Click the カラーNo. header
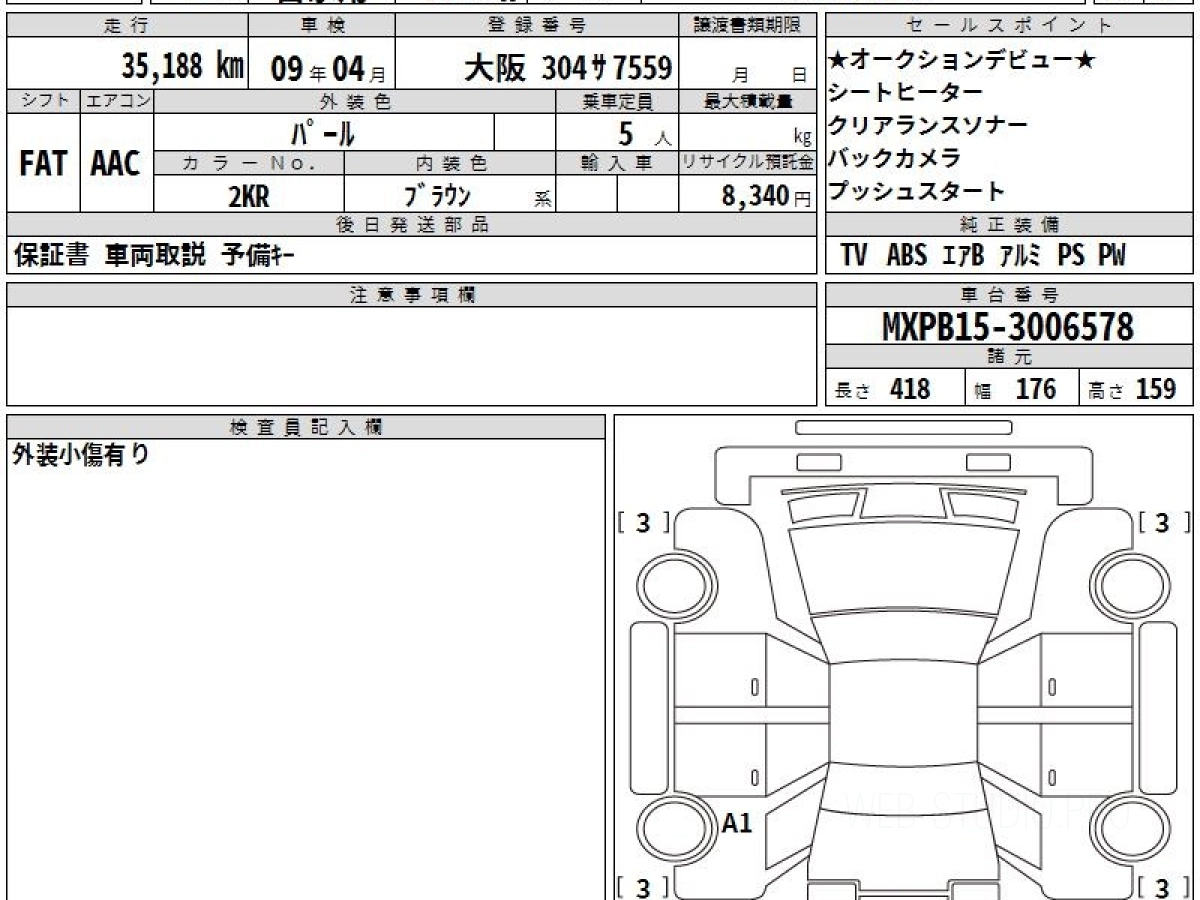The height and width of the screenshot is (900, 1200). point(249,164)
